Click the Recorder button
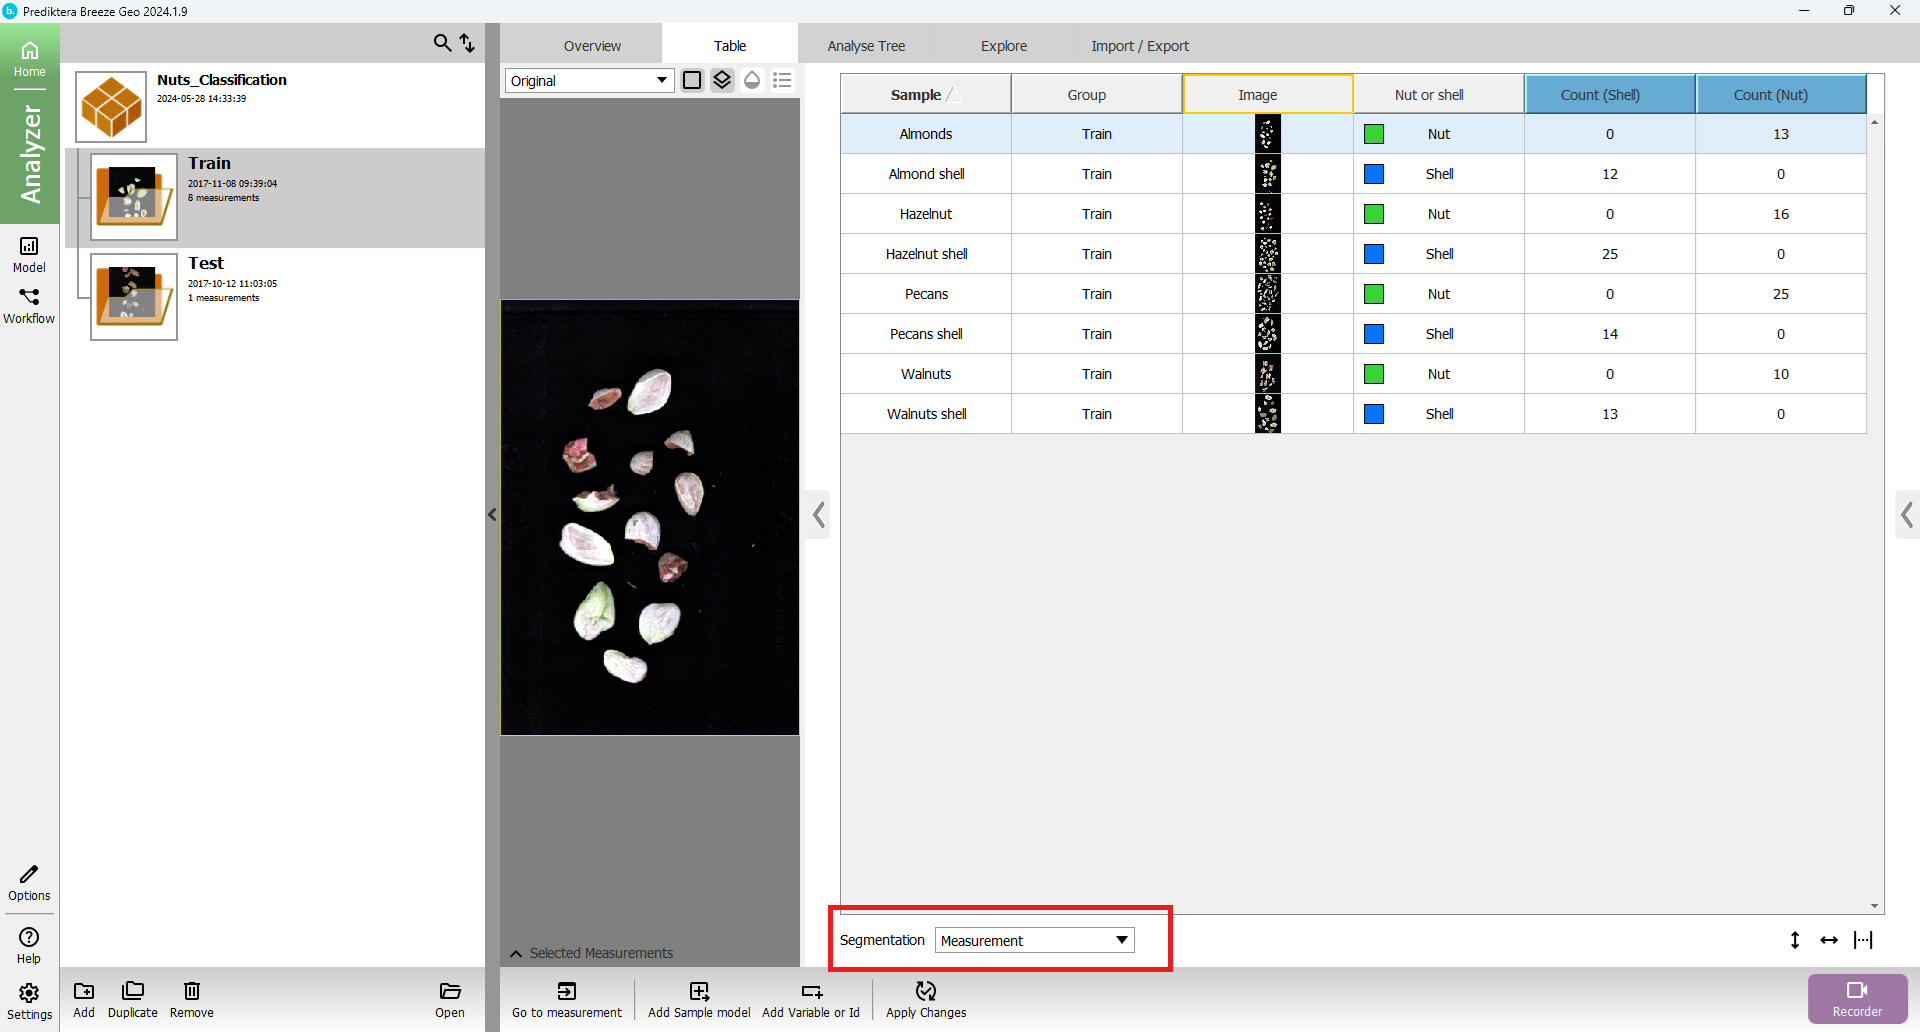This screenshot has height=1032, width=1920. pyautogui.click(x=1857, y=998)
